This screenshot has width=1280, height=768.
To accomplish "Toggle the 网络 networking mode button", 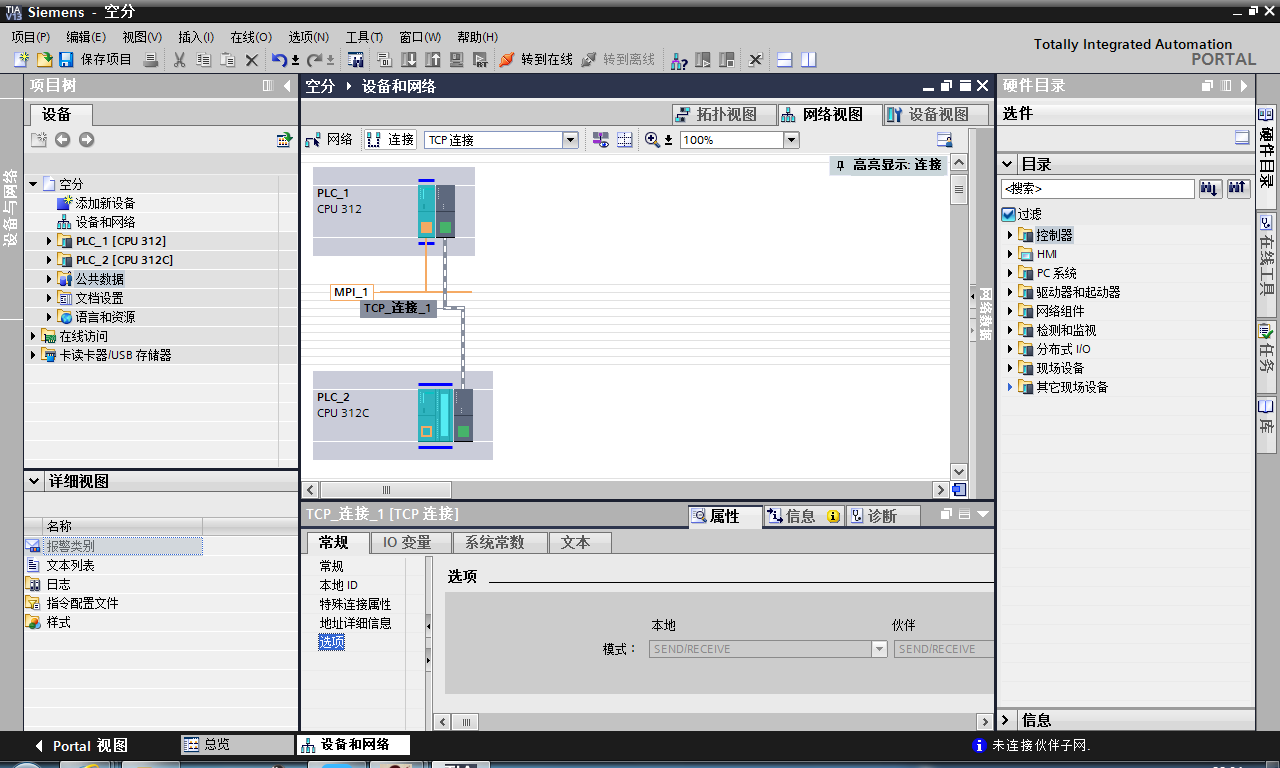I will click(x=330, y=140).
